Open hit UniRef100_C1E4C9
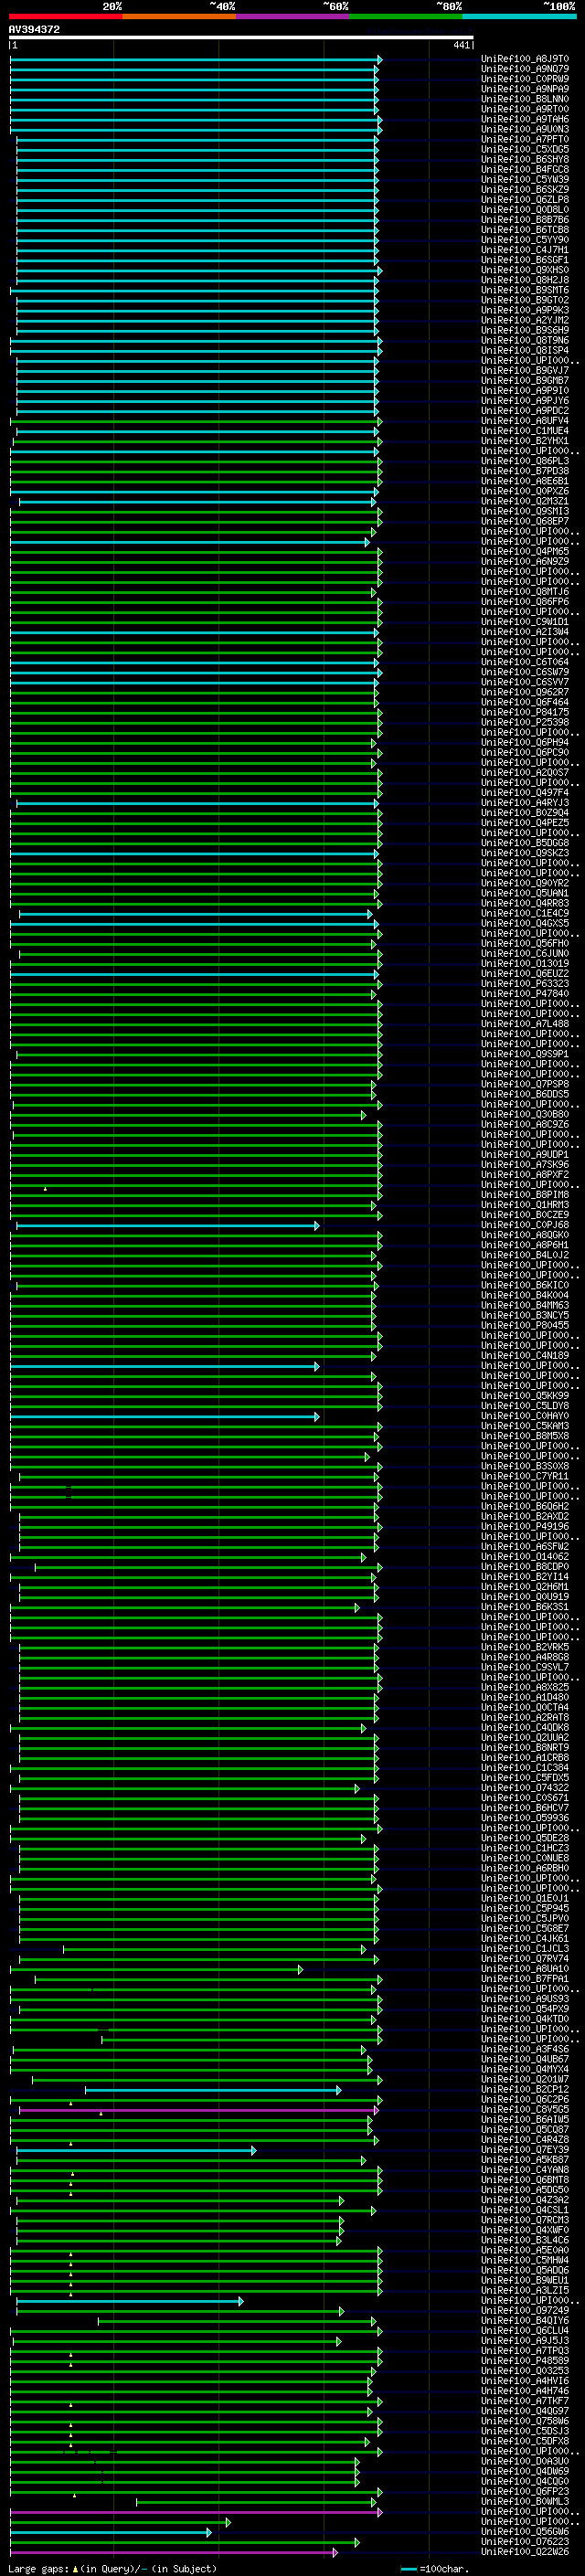585x2576 pixels. pyautogui.click(x=525, y=913)
